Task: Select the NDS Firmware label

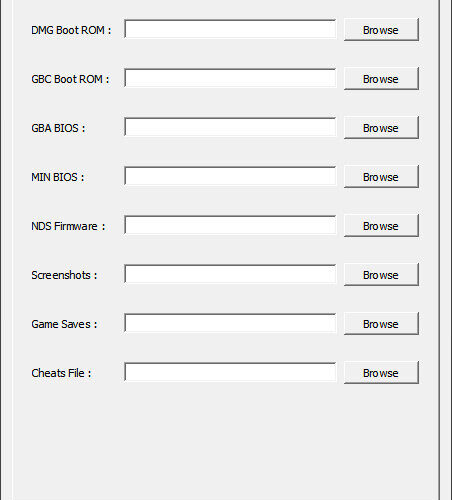Action: 68,226
